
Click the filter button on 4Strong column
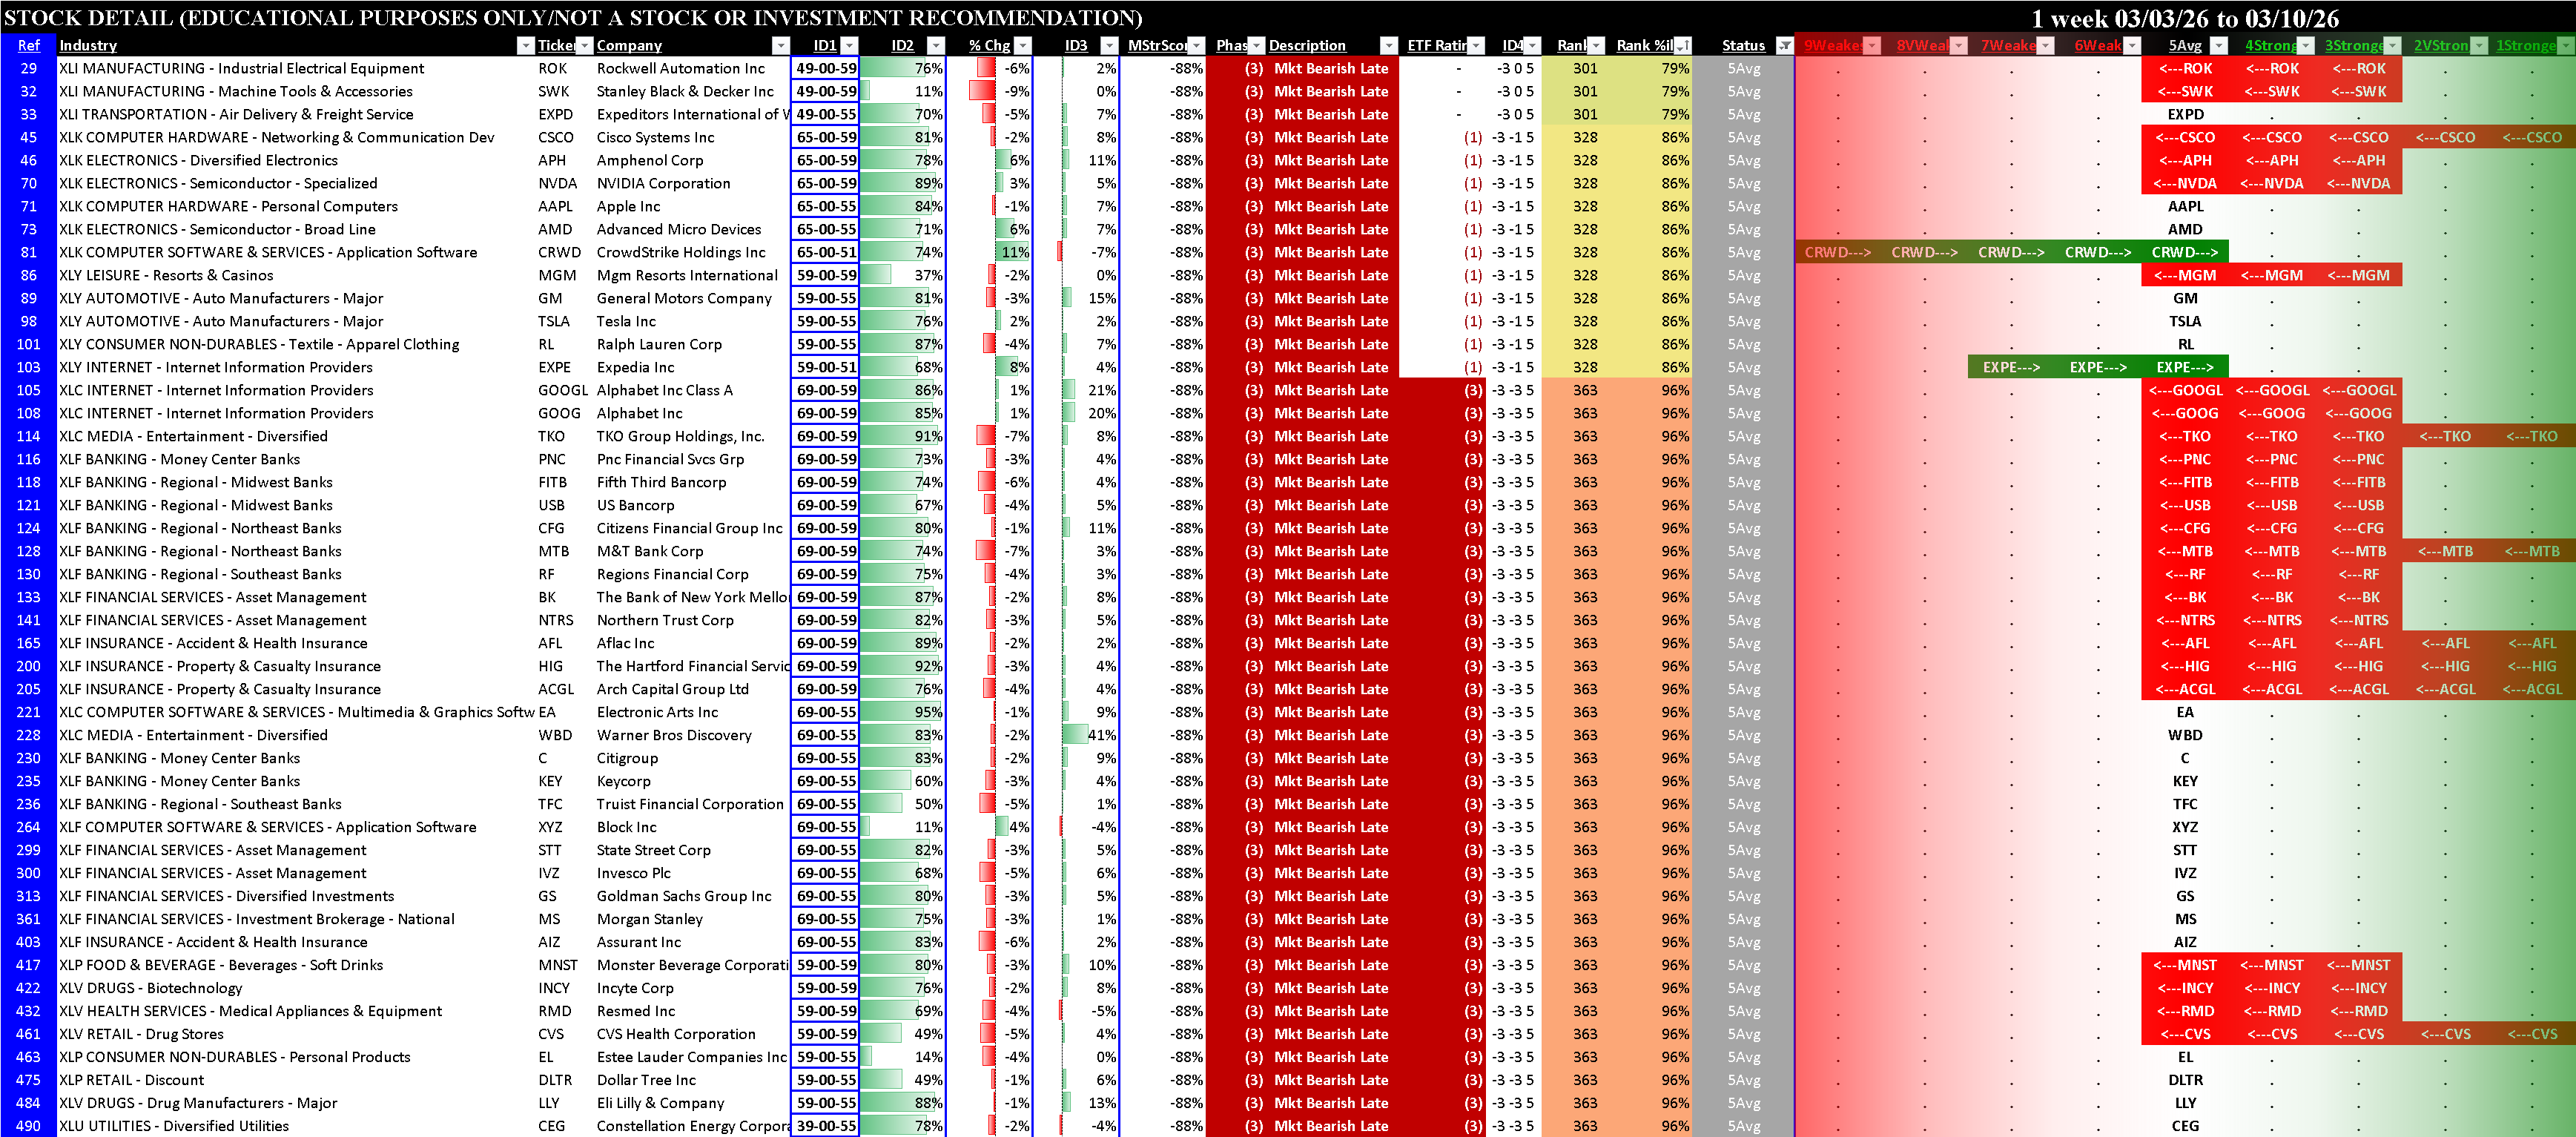(2305, 45)
